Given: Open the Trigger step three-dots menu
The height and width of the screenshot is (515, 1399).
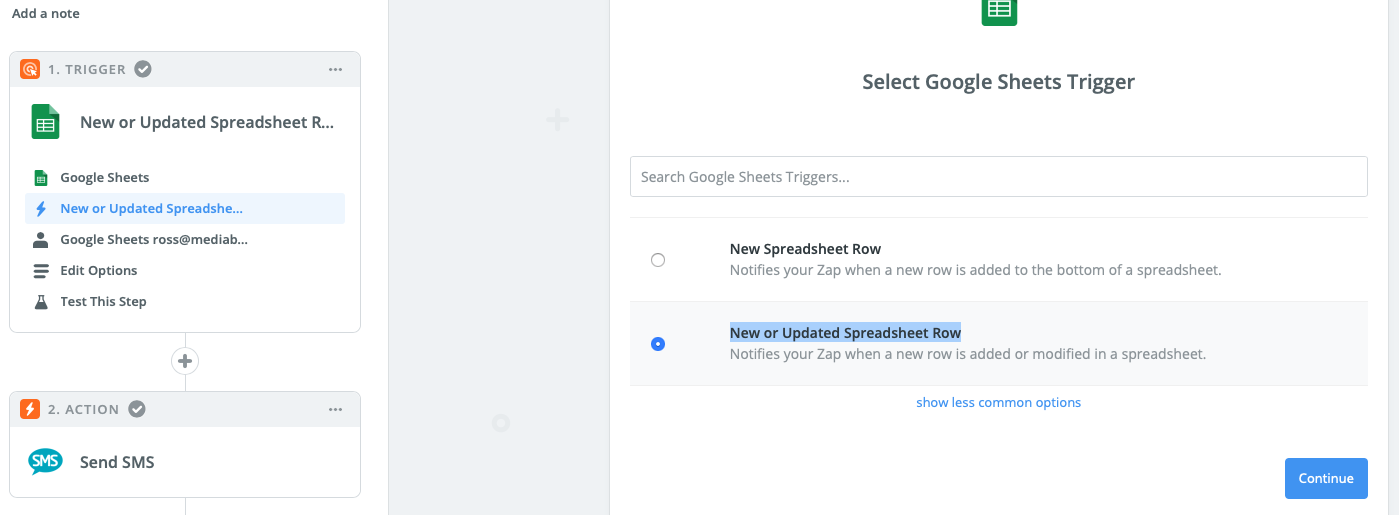Looking at the screenshot, I should click(x=336, y=69).
